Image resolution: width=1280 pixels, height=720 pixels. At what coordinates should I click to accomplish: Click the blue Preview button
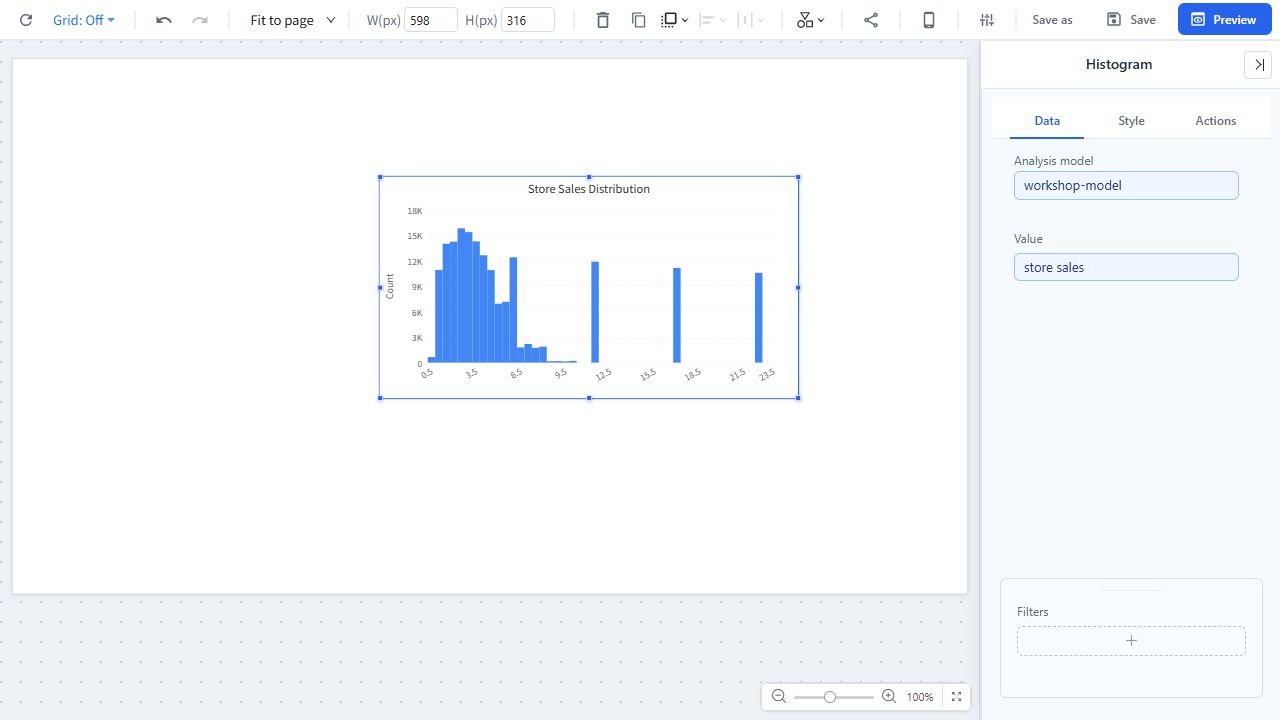pyautogui.click(x=1224, y=20)
